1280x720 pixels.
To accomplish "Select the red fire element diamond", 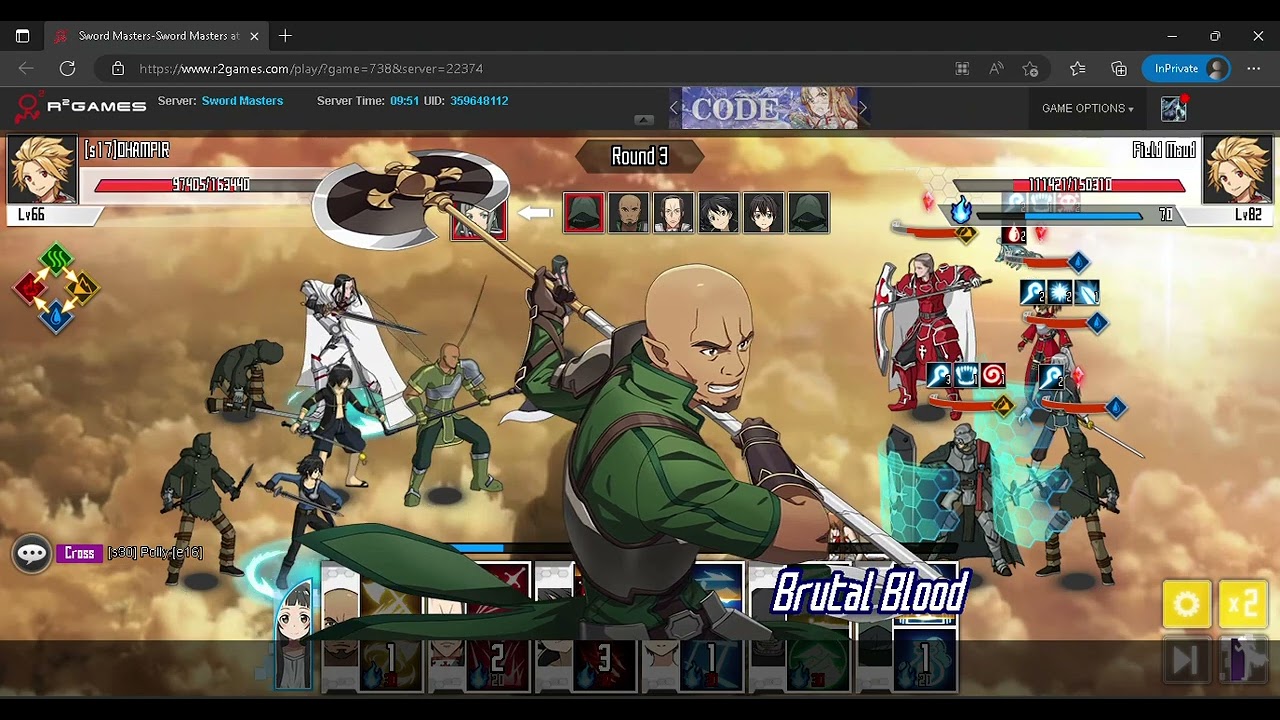I will tap(29, 288).
